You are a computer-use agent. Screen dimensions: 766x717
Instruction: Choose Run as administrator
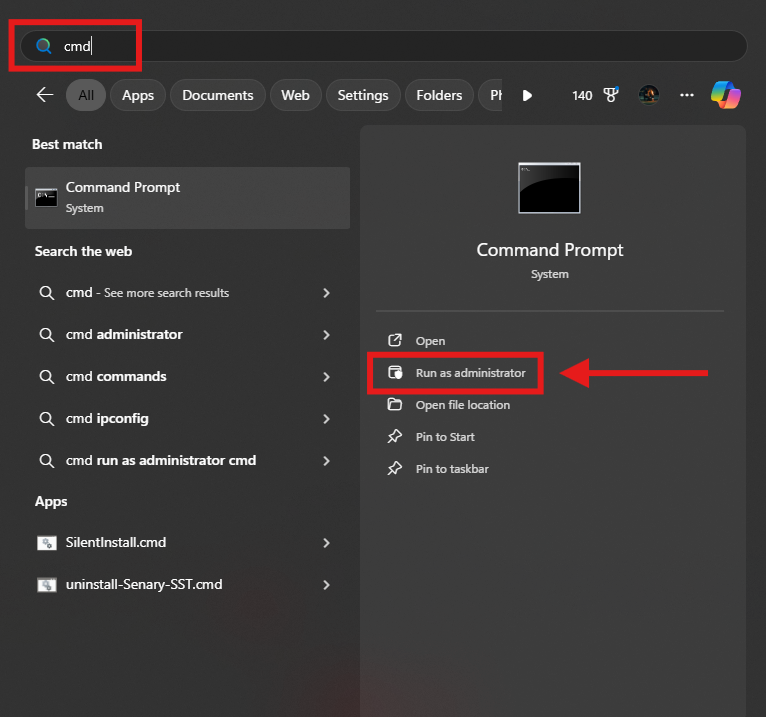[x=470, y=373]
